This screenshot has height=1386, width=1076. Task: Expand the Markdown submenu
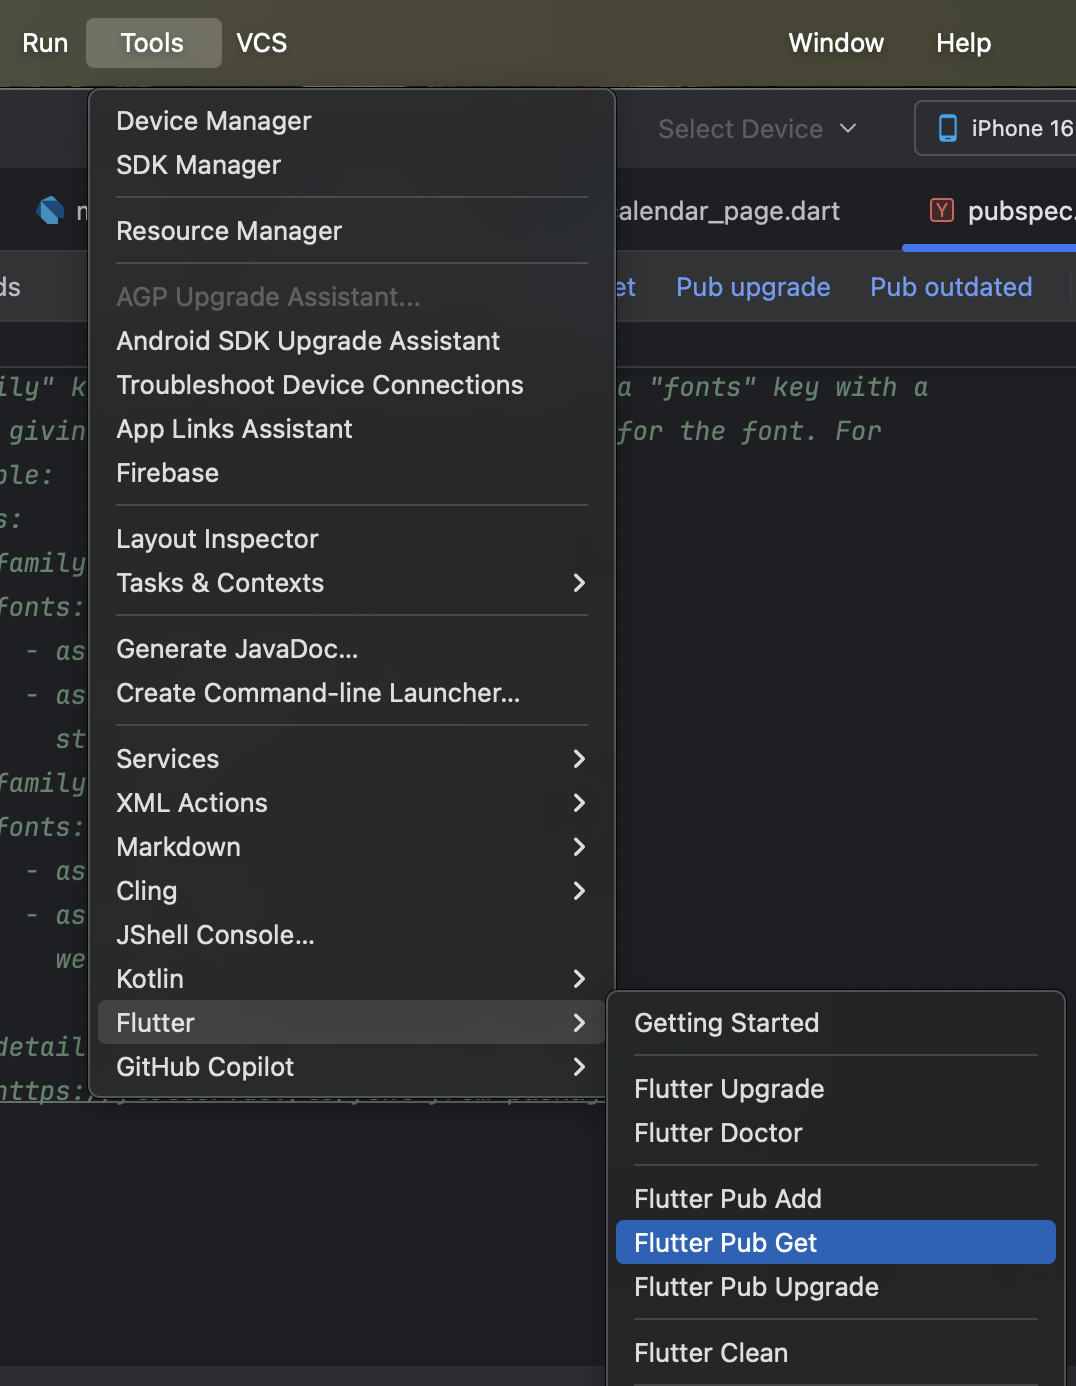click(352, 847)
